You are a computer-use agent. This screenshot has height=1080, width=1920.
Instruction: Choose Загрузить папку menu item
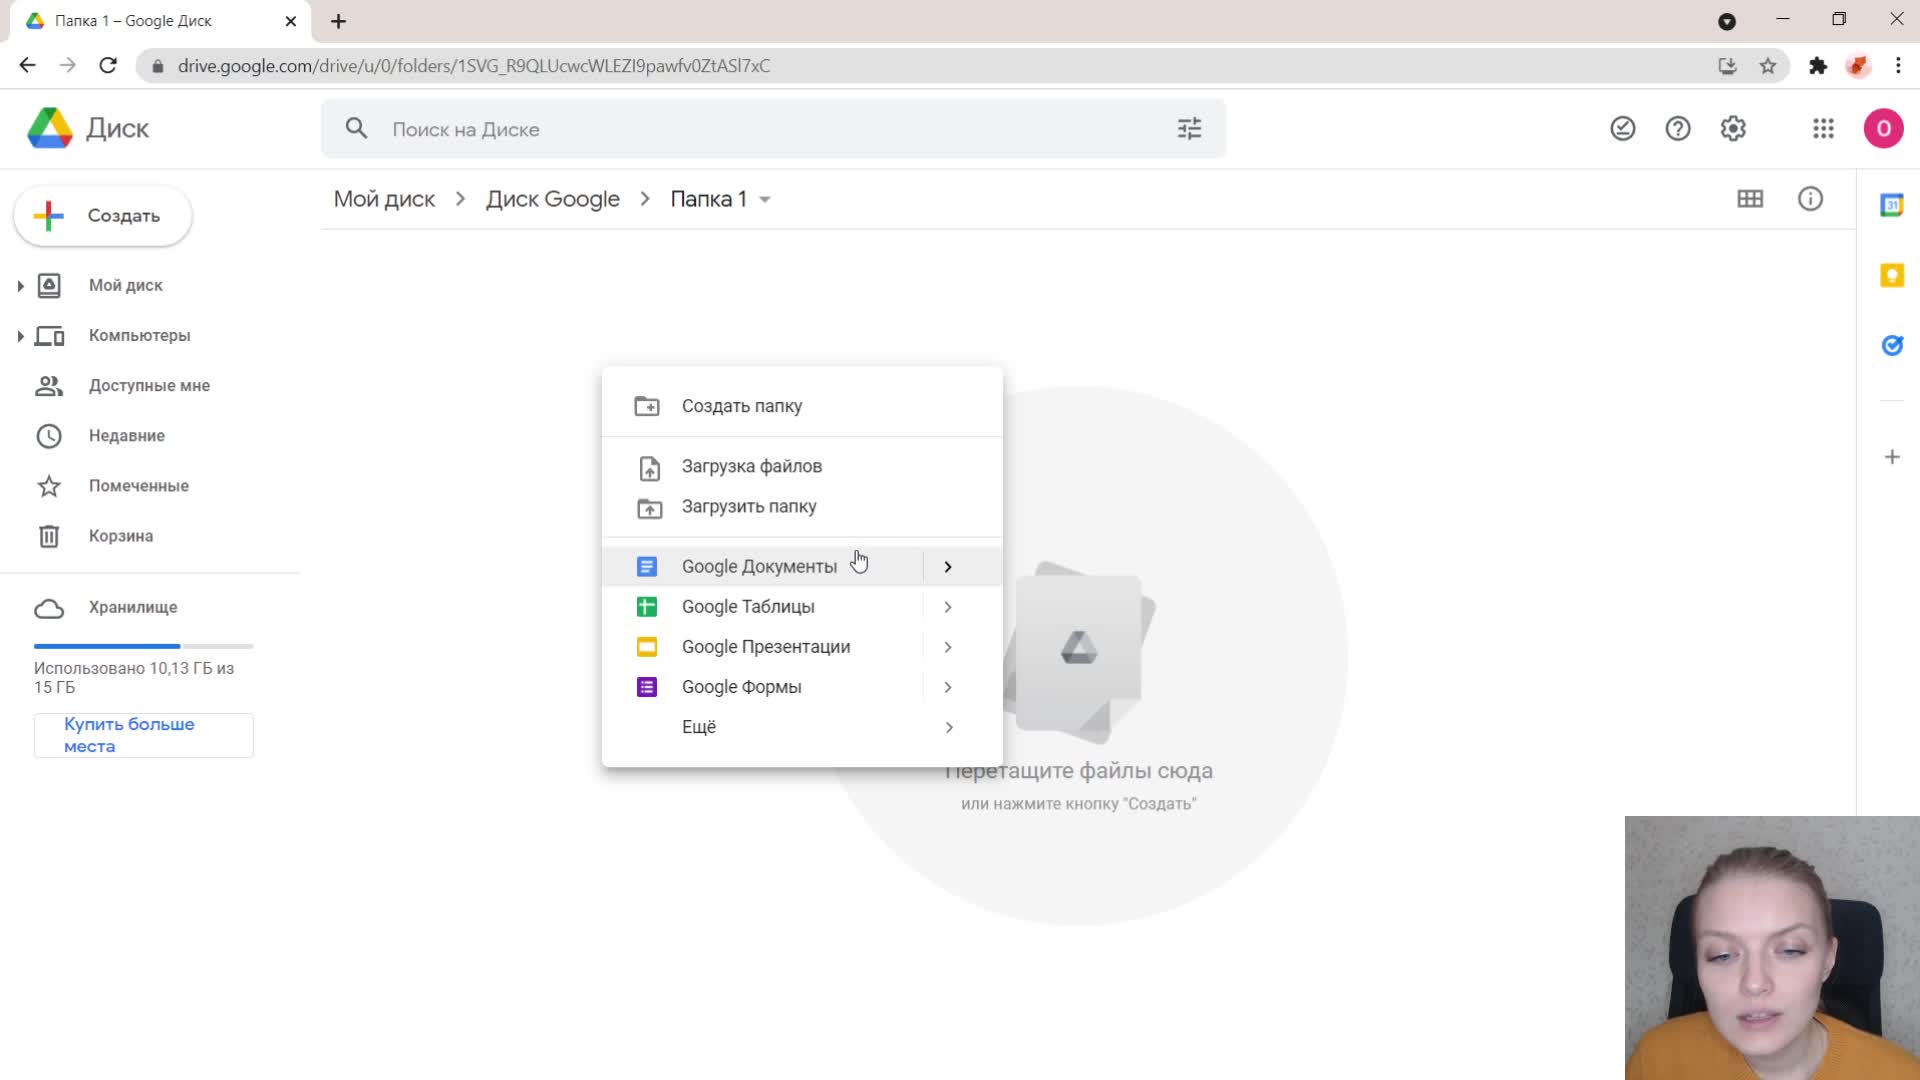click(802, 506)
